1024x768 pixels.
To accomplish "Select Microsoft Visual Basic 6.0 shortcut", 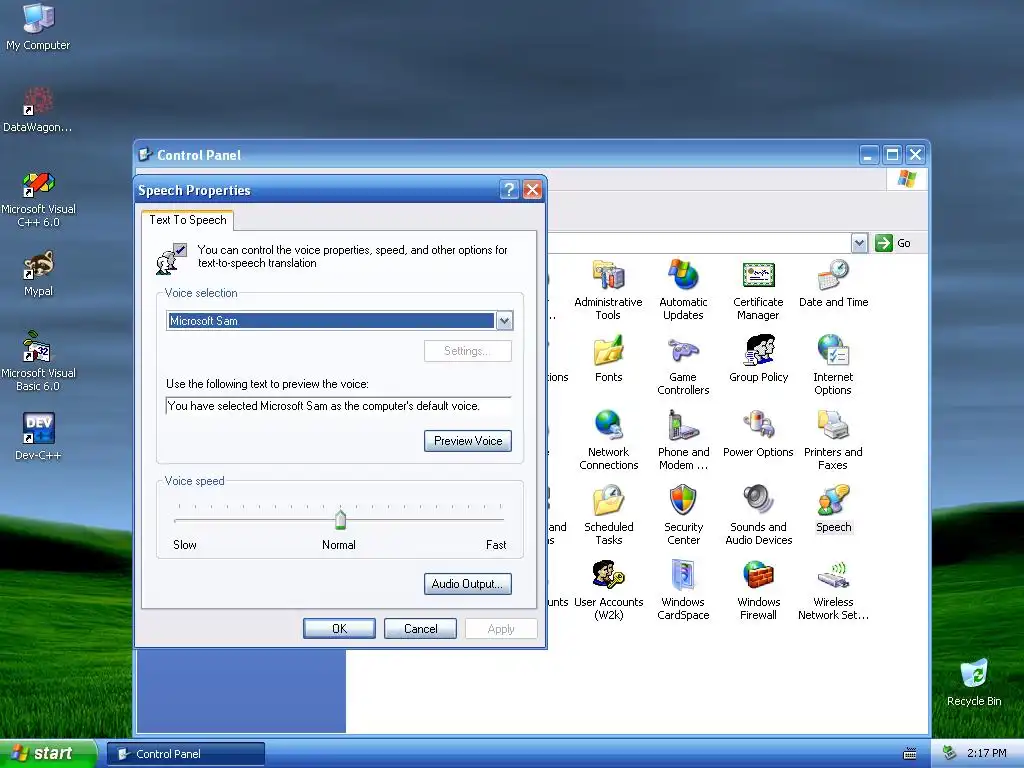I will 38,361.
